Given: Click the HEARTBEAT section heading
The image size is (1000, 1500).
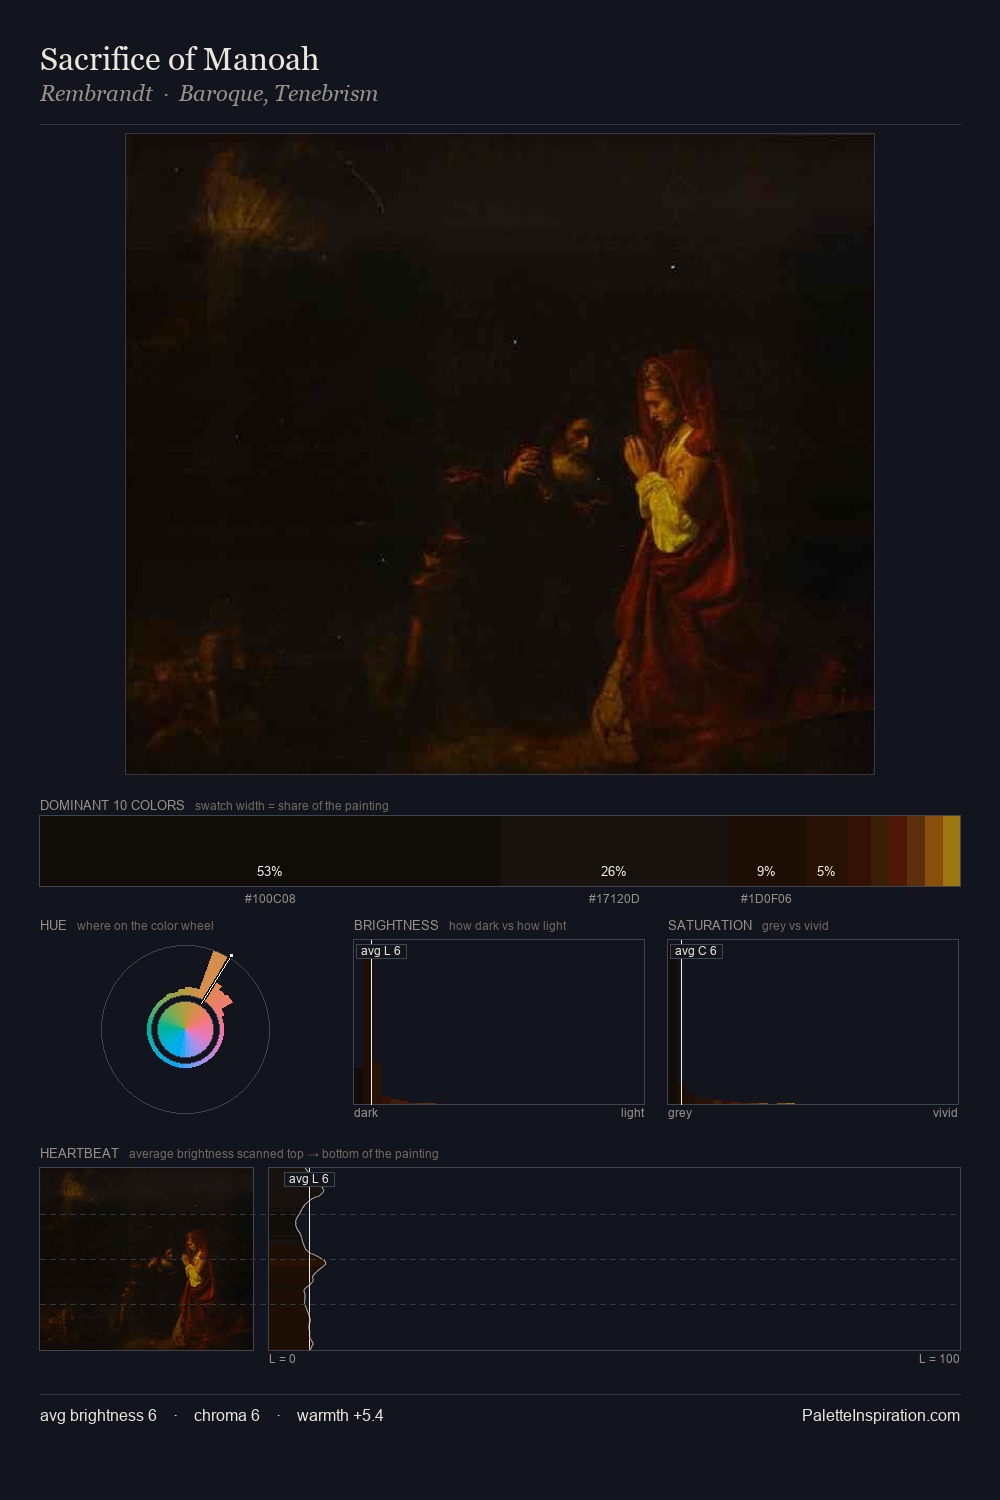Looking at the screenshot, I should 79,1153.
